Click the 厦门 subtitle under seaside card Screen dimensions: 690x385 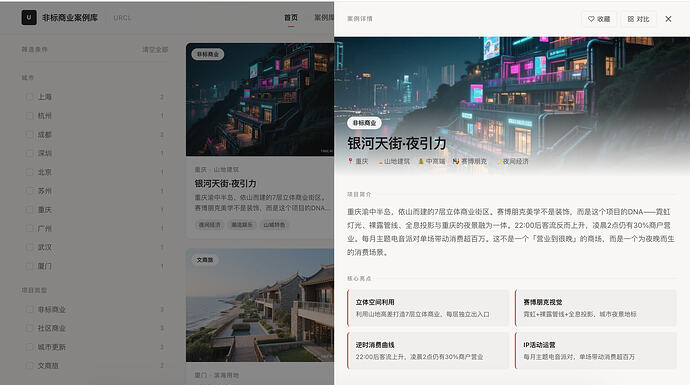[x=217, y=375]
